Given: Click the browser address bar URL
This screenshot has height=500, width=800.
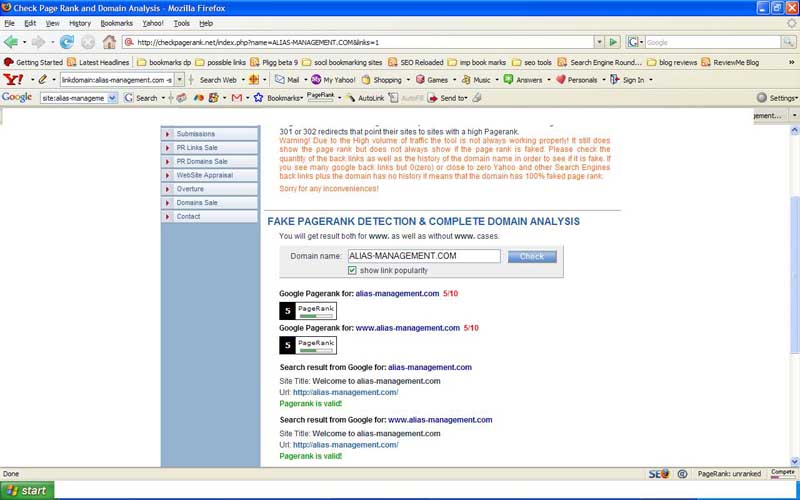Looking at the screenshot, I should coord(360,42).
